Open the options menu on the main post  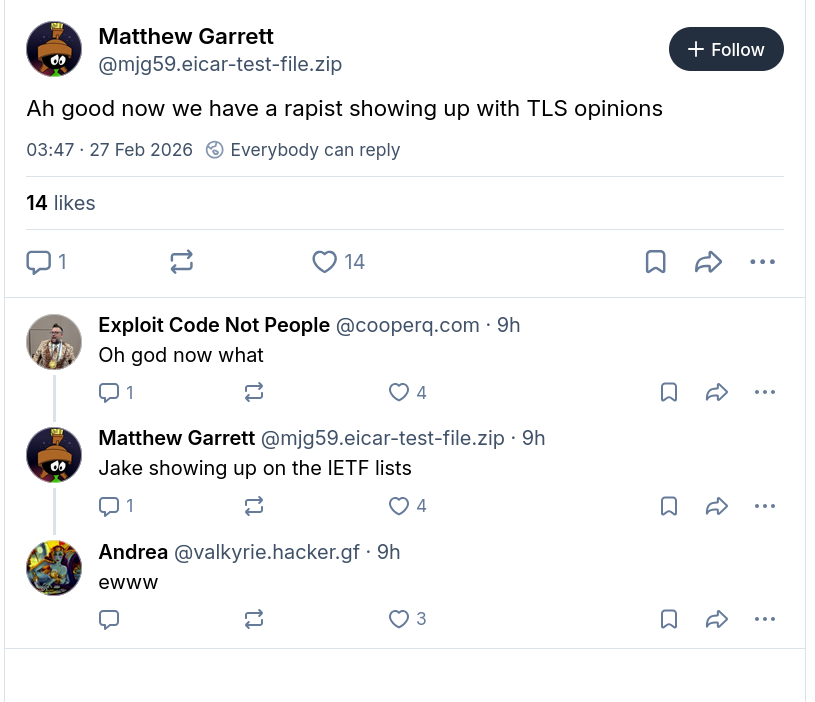(763, 261)
